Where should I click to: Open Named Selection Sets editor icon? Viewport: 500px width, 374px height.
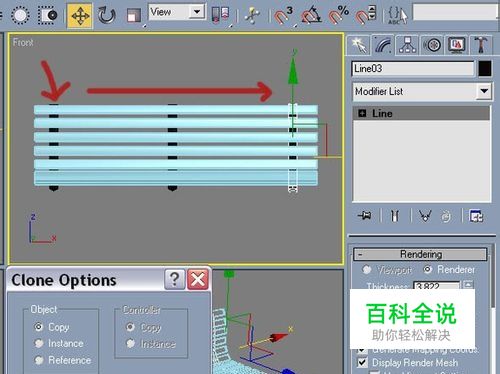pos(397,15)
